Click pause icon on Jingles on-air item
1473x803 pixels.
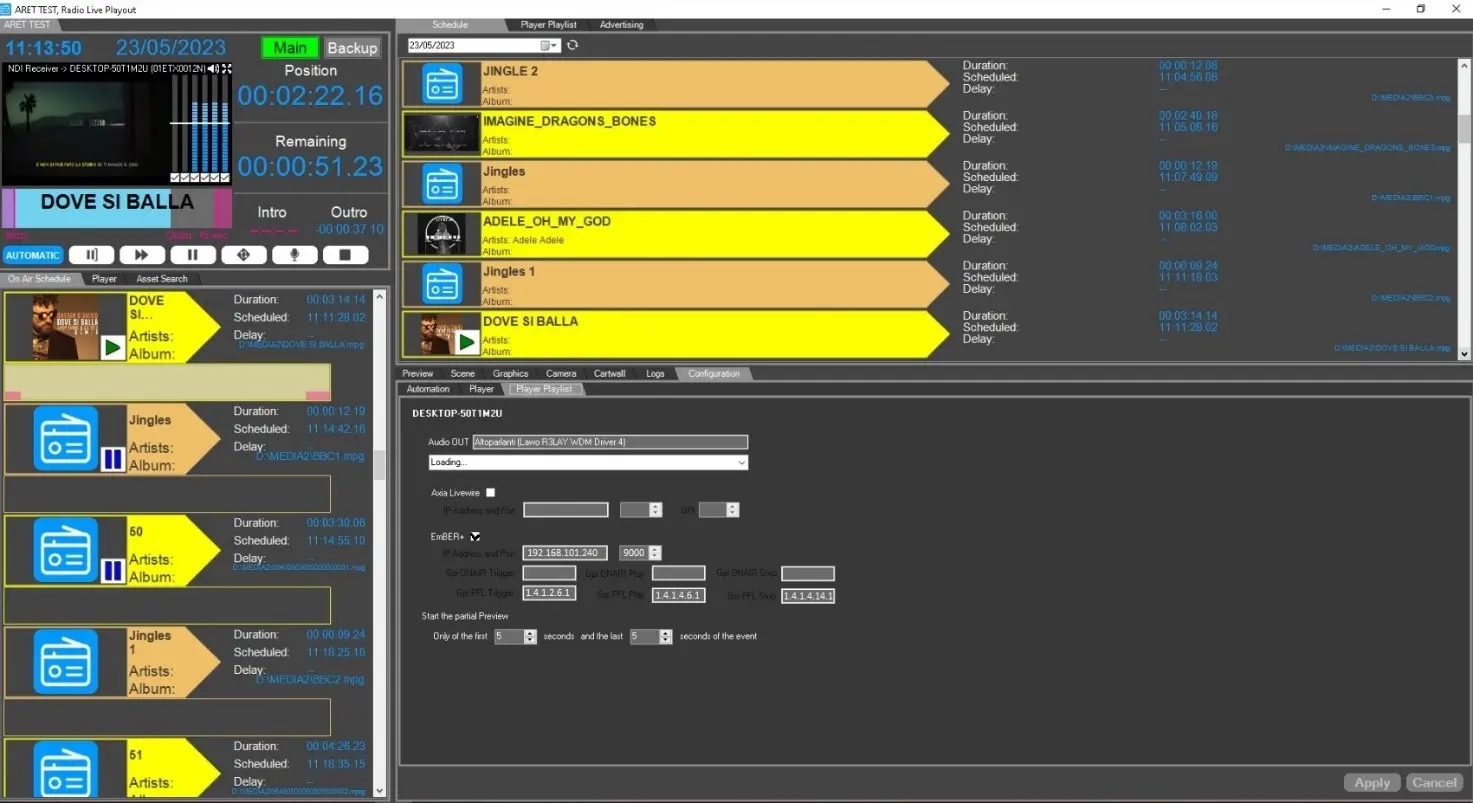click(x=112, y=459)
